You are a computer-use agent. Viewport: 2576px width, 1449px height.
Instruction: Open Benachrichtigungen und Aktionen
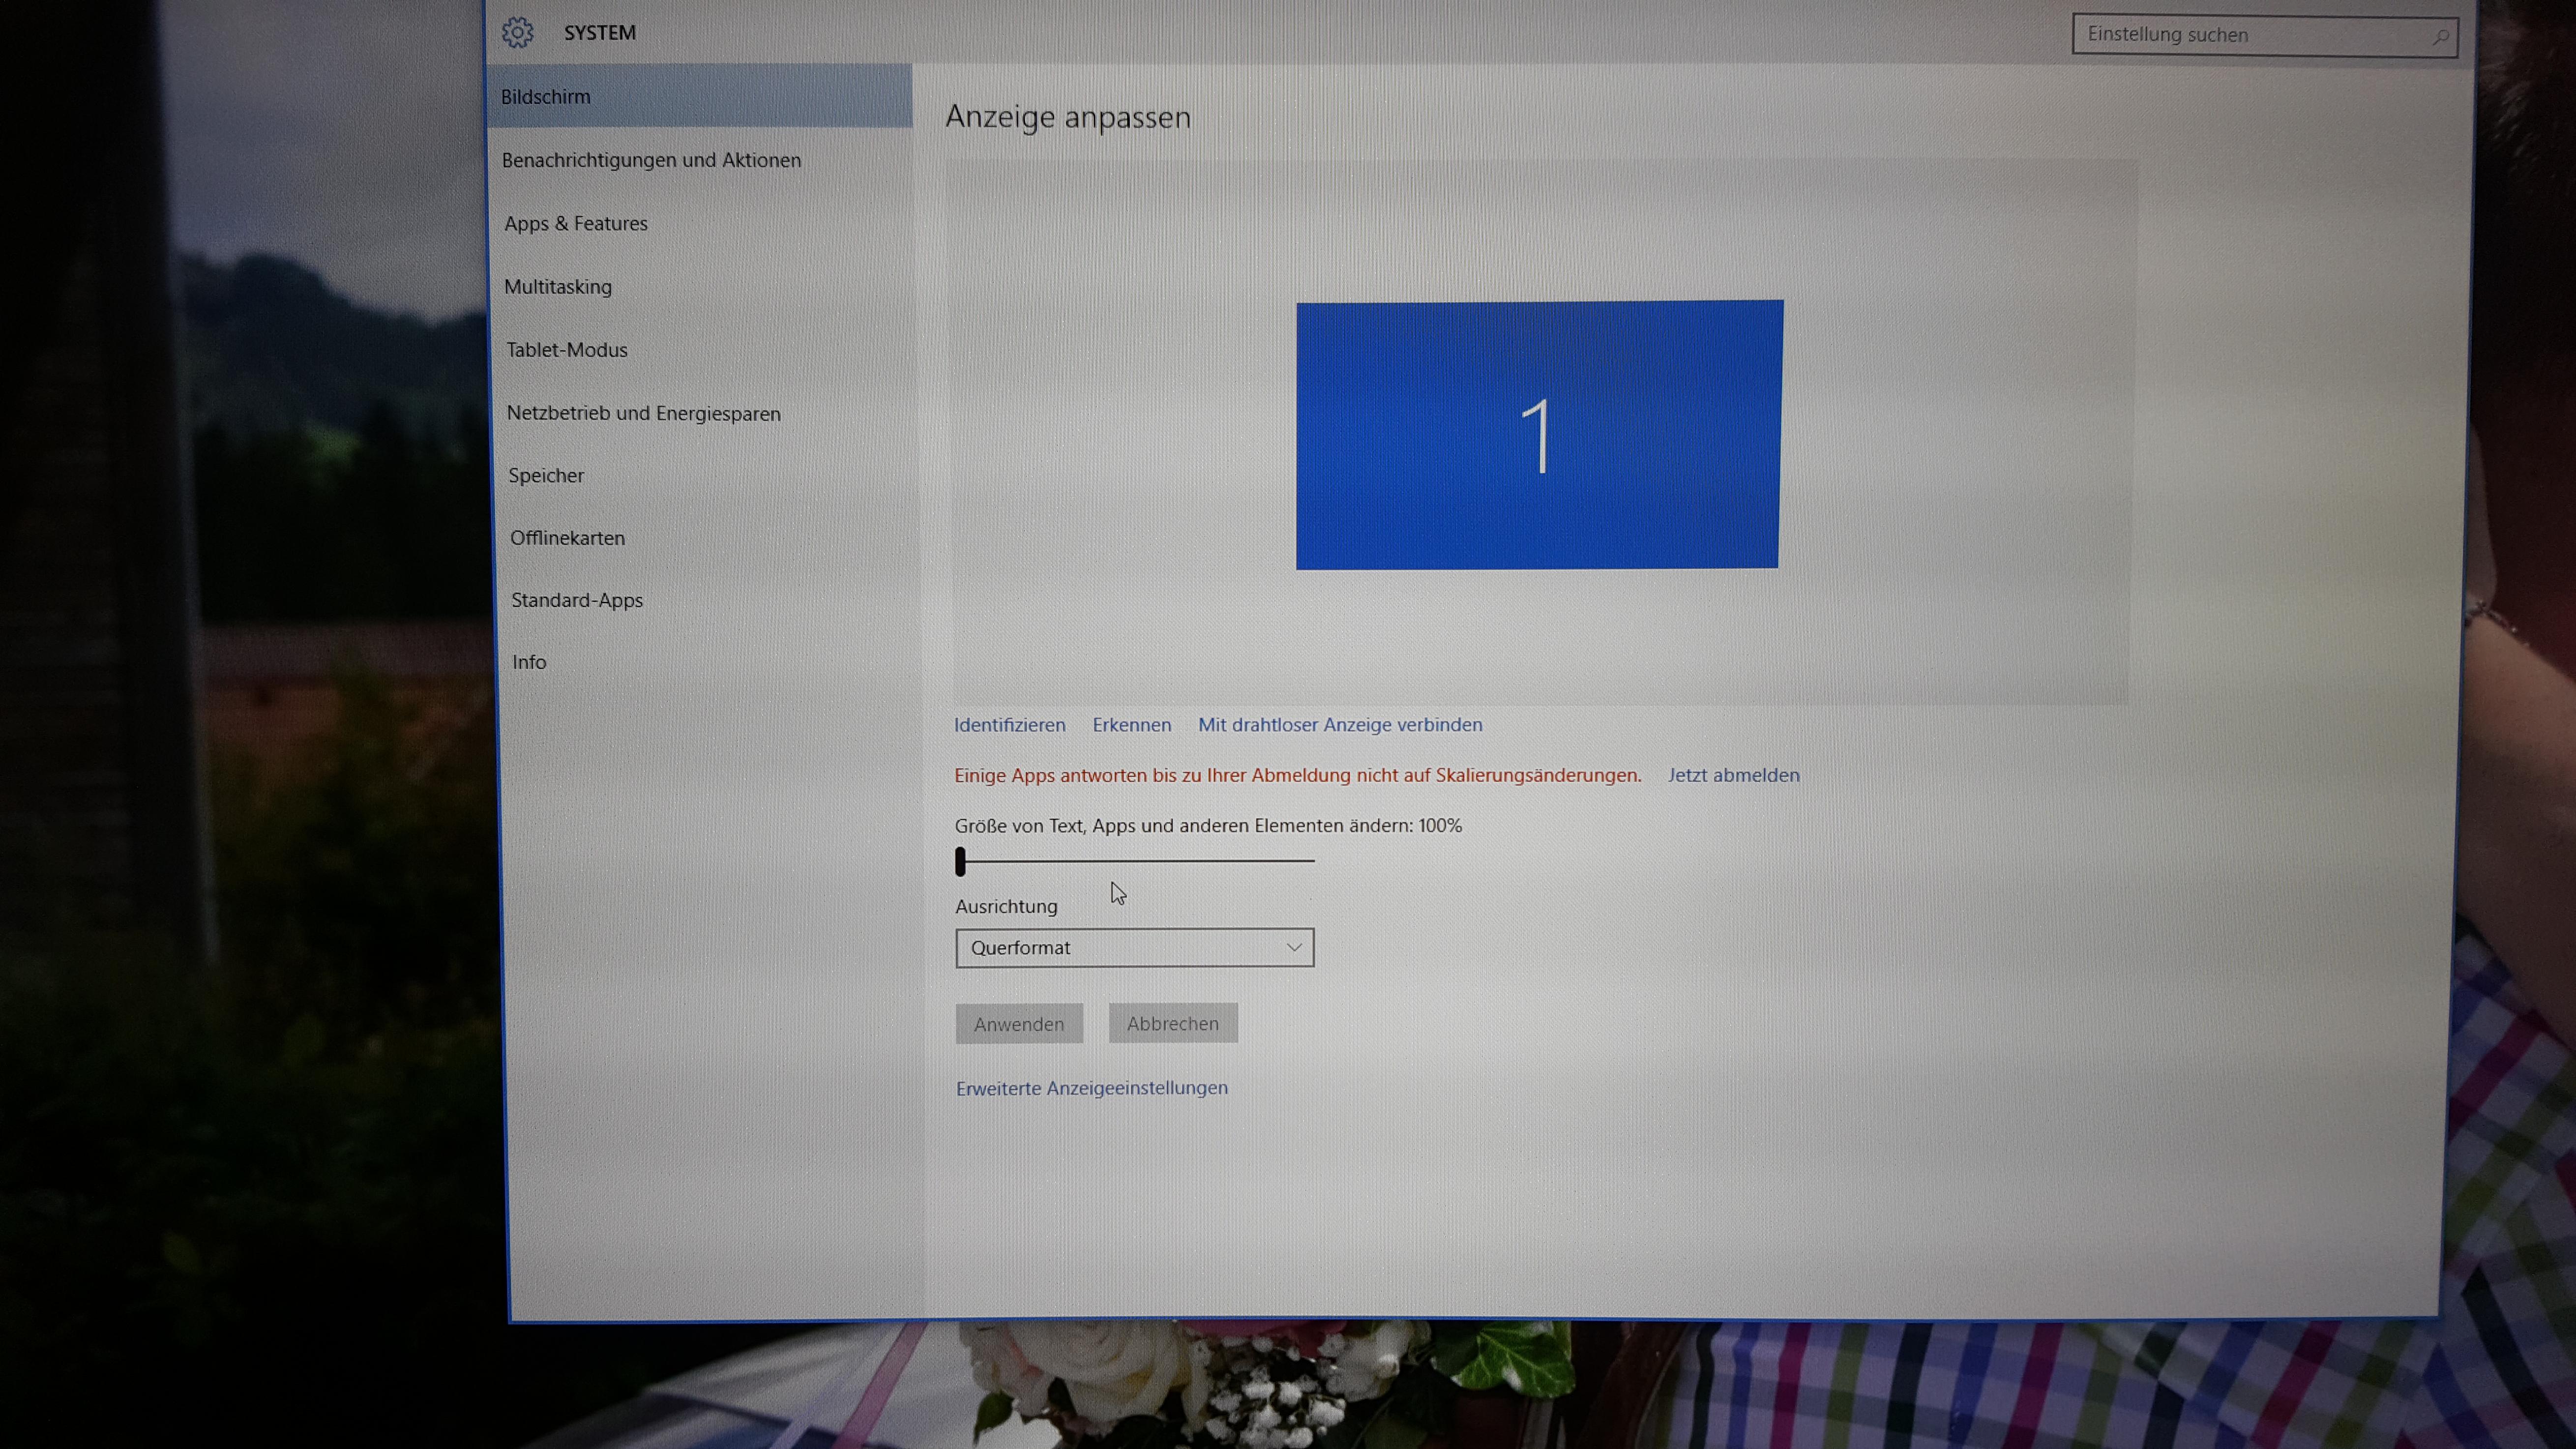pyautogui.click(x=651, y=160)
